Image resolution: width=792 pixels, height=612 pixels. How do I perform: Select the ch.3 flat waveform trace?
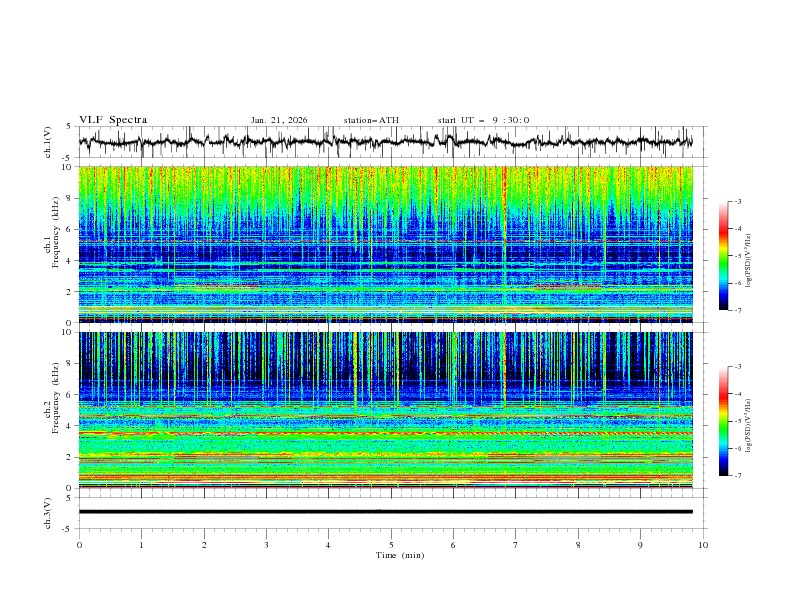point(386,512)
